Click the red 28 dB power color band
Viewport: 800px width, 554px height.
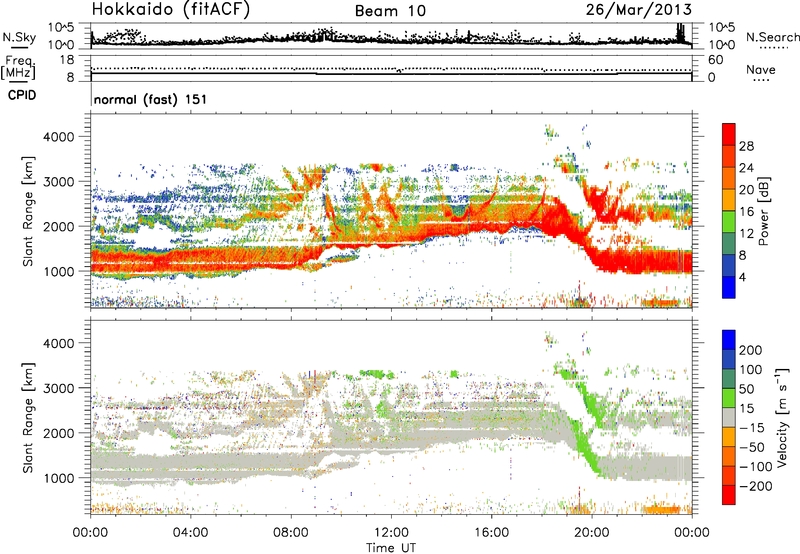729,134
